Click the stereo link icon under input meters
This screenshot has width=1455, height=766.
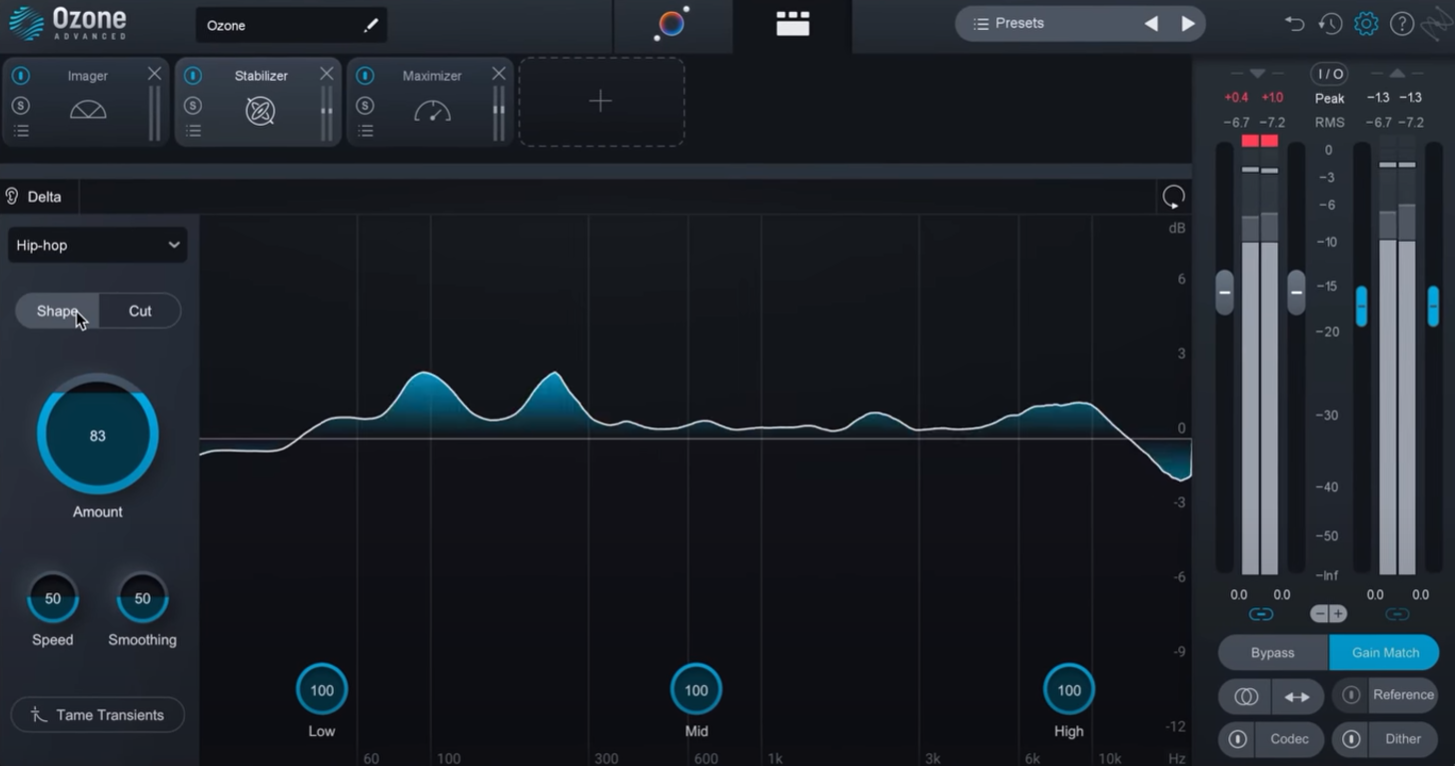coord(1261,614)
